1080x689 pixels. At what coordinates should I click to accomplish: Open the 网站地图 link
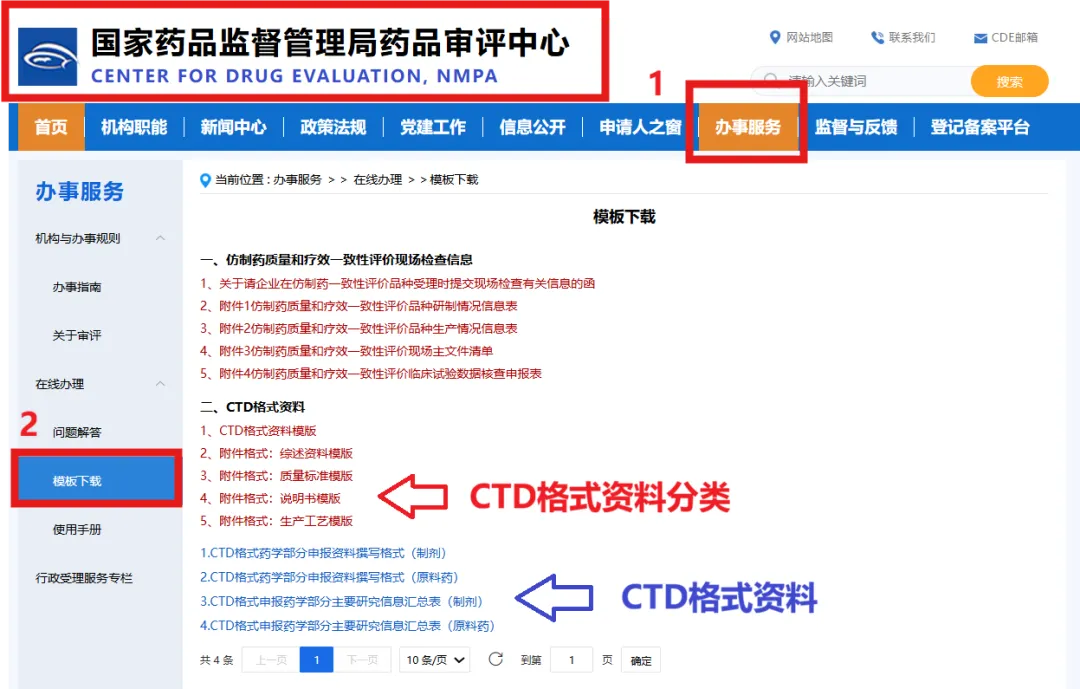[x=810, y=37]
